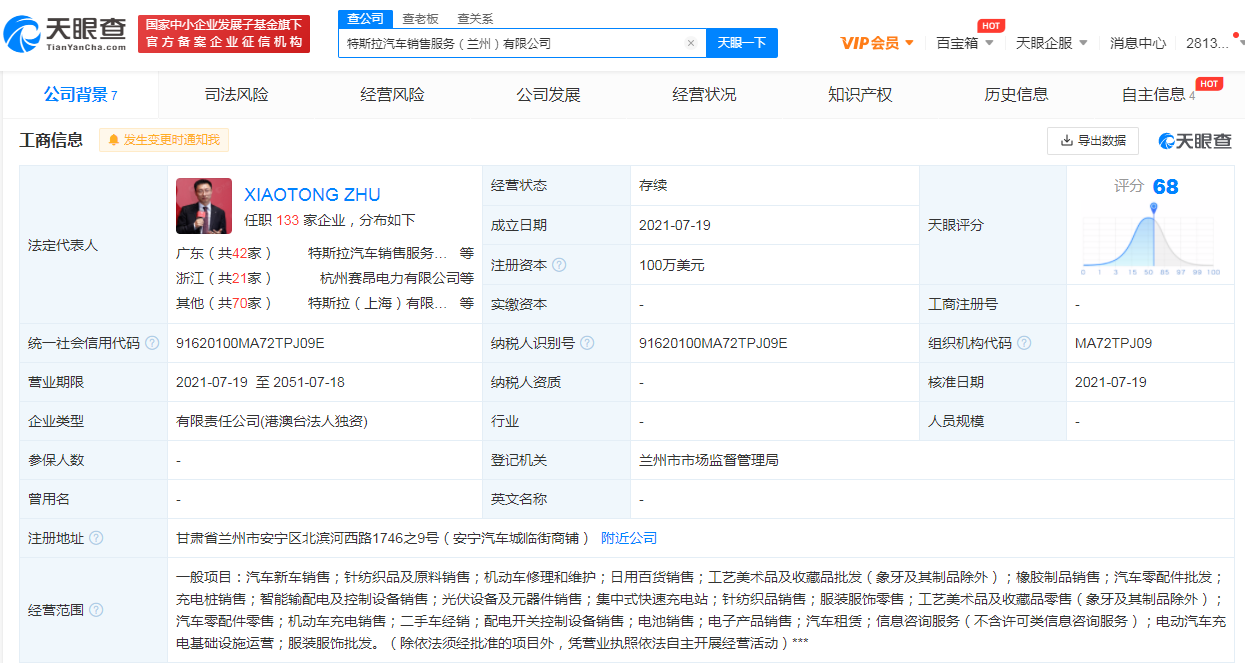This screenshot has height=663, width=1245.
Task: Click the 133 companies count link
Action: point(288,220)
